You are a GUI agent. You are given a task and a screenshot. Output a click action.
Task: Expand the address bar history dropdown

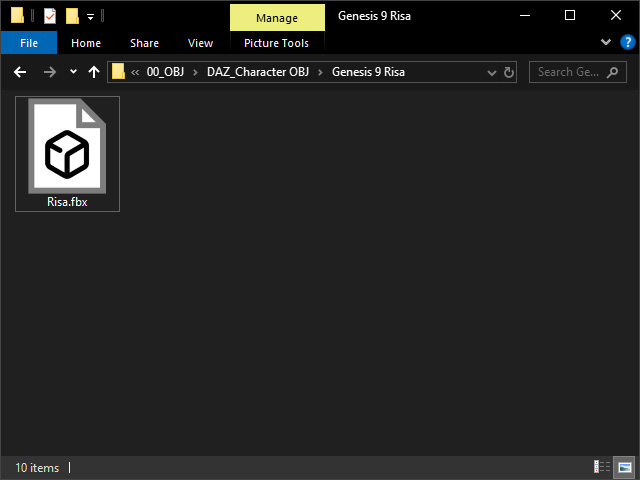492,73
